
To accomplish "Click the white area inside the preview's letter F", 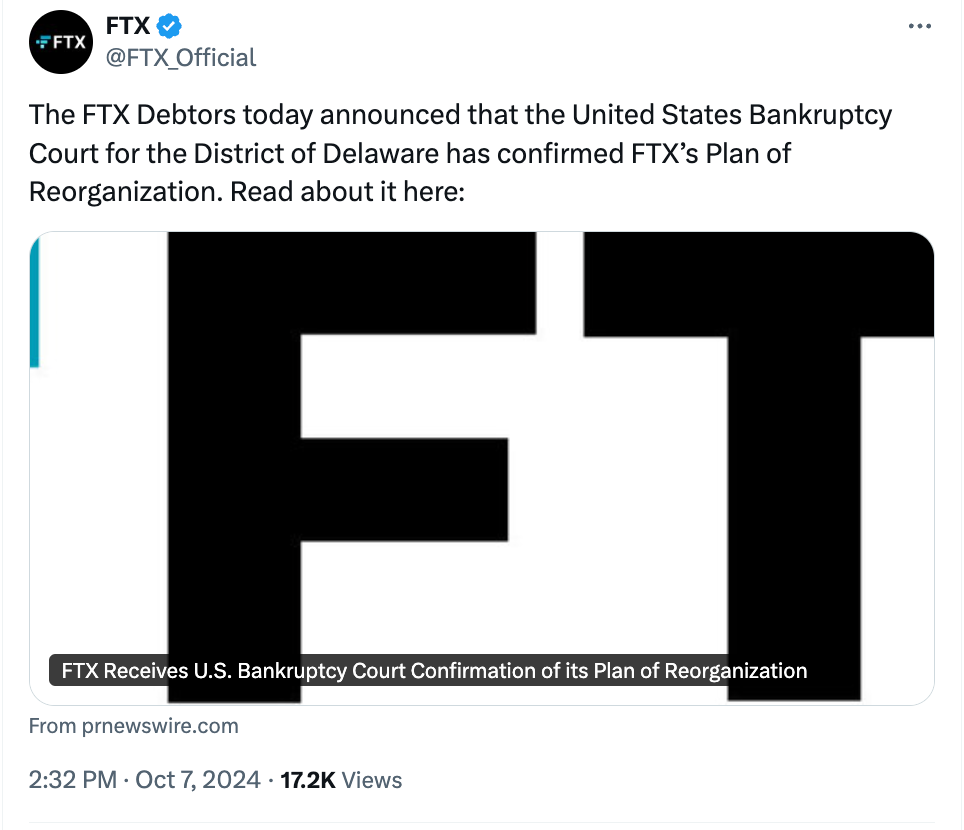I will 418,386.
